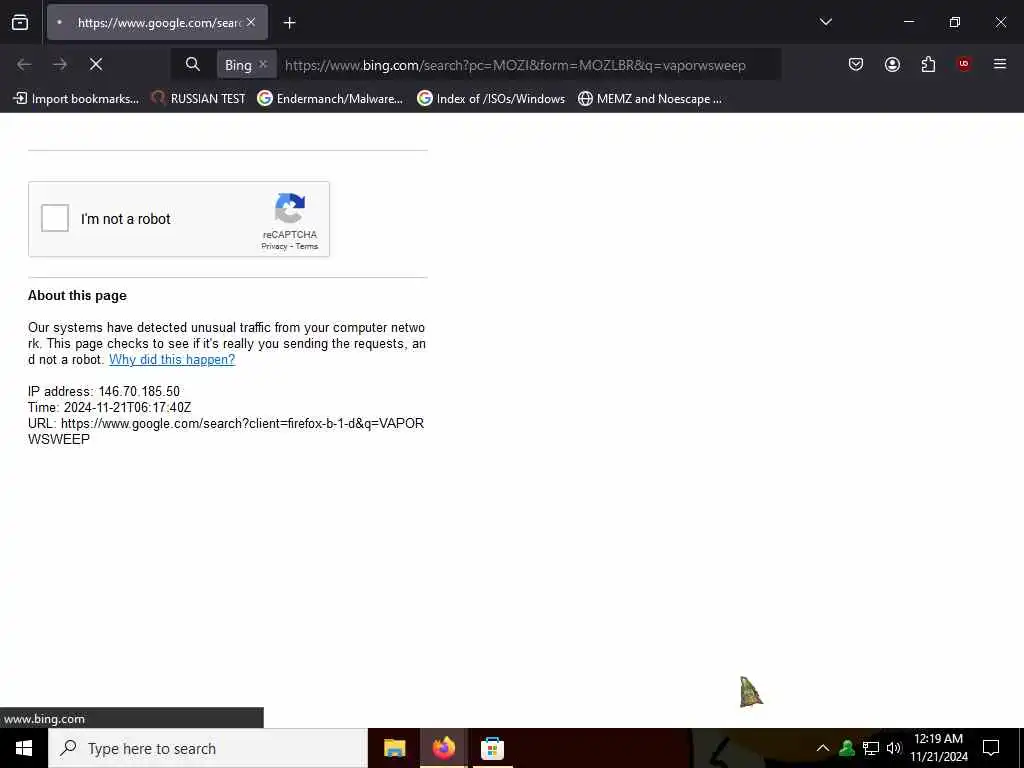Open File Explorer from taskbar
The height and width of the screenshot is (768, 1024).
pos(394,748)
